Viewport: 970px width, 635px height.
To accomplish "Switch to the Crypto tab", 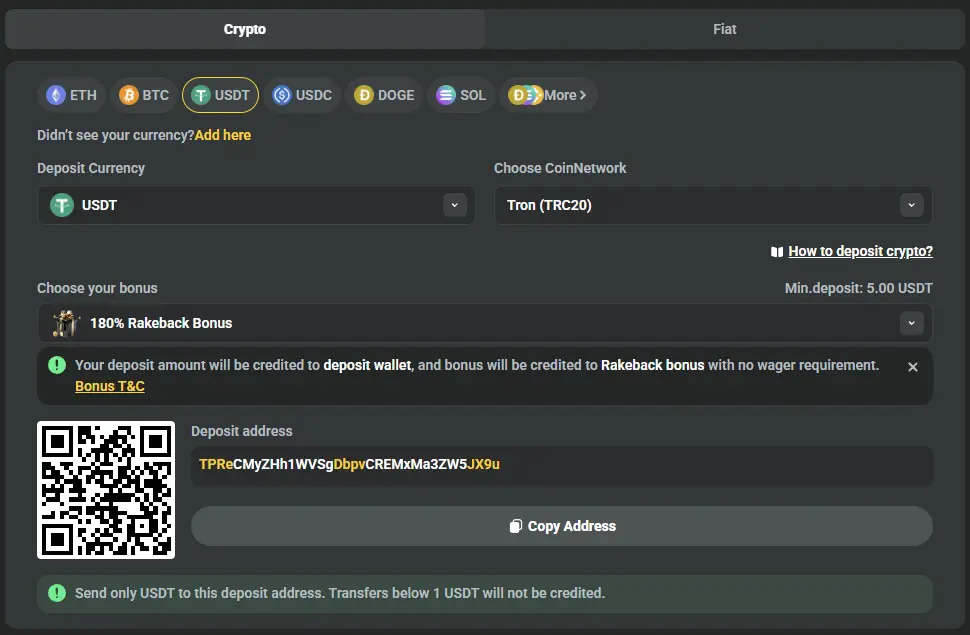I will point(244,29).
